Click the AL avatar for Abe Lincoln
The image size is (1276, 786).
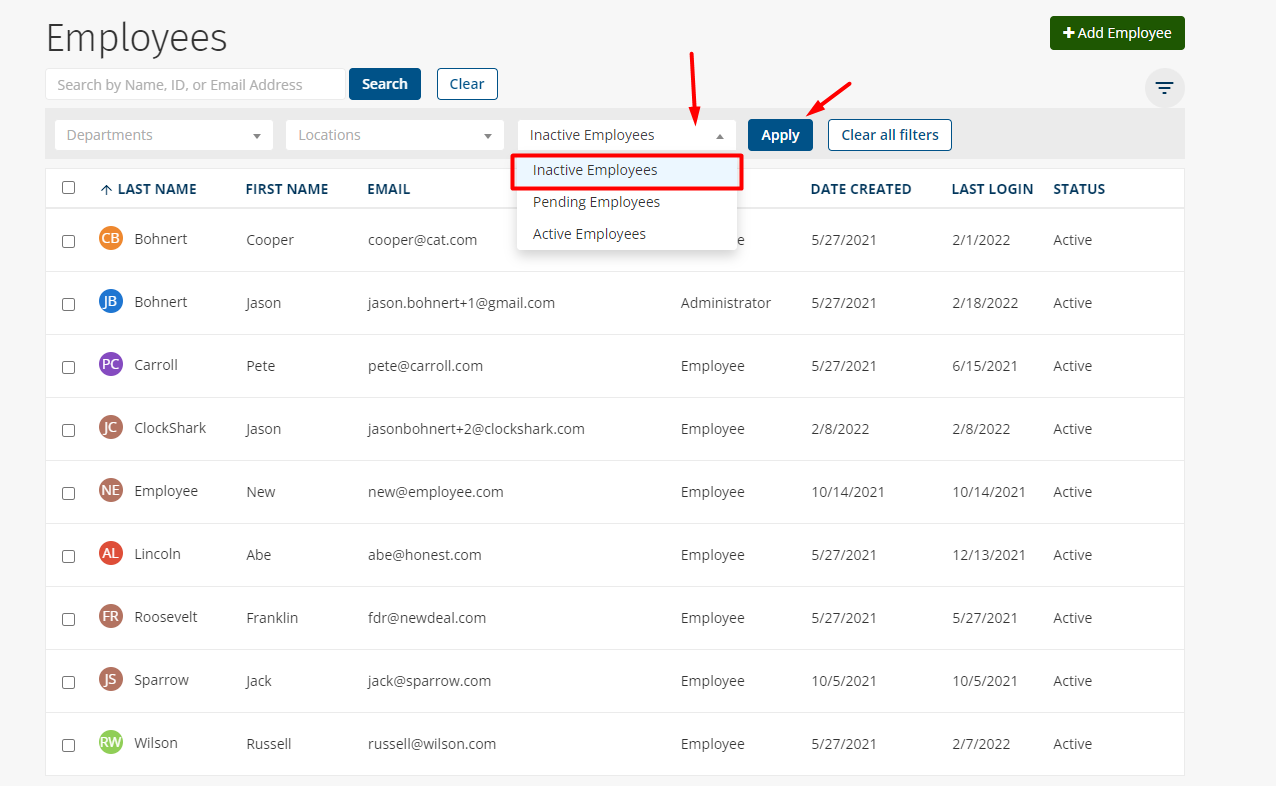[x=111, y=554]
